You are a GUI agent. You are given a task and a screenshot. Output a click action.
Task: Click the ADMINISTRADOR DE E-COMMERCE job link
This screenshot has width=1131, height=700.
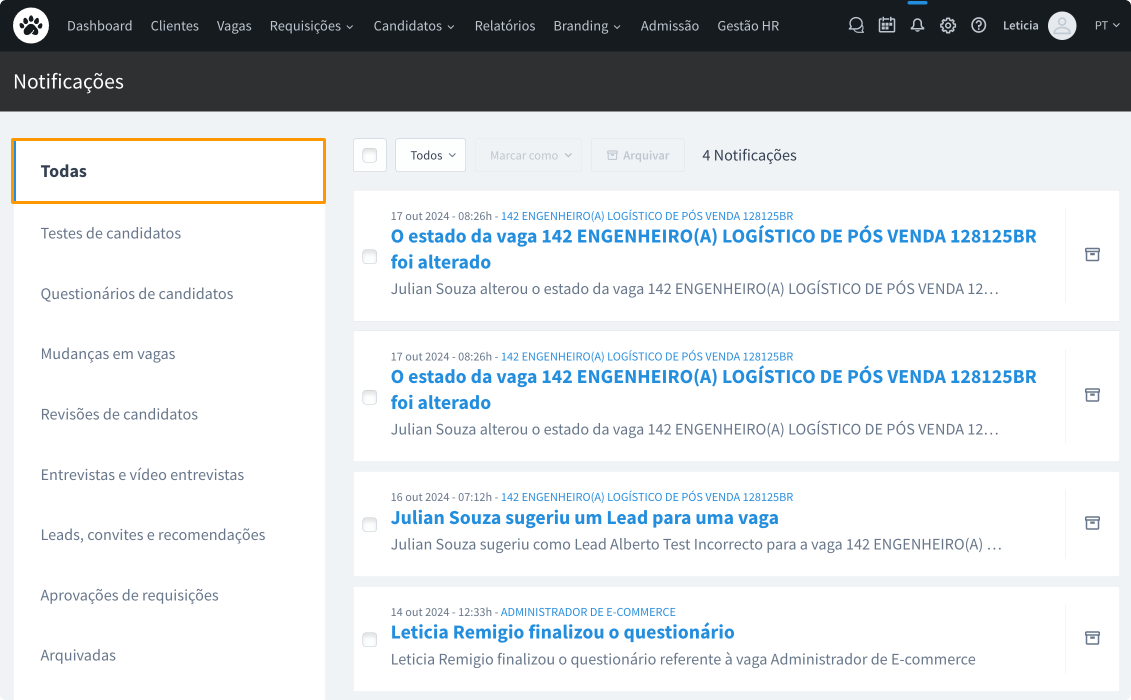(588, 612)
